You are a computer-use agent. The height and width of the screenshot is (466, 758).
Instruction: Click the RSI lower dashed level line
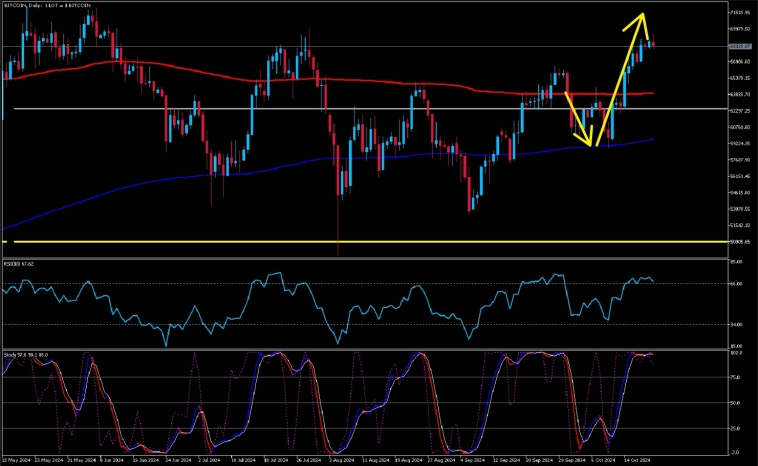[300, 324]
